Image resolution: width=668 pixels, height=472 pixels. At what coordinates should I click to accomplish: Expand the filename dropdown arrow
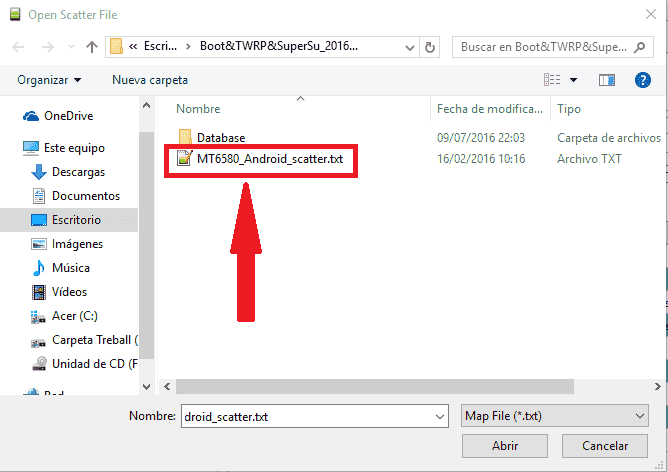pyautogui.click(x=440, y=417)
